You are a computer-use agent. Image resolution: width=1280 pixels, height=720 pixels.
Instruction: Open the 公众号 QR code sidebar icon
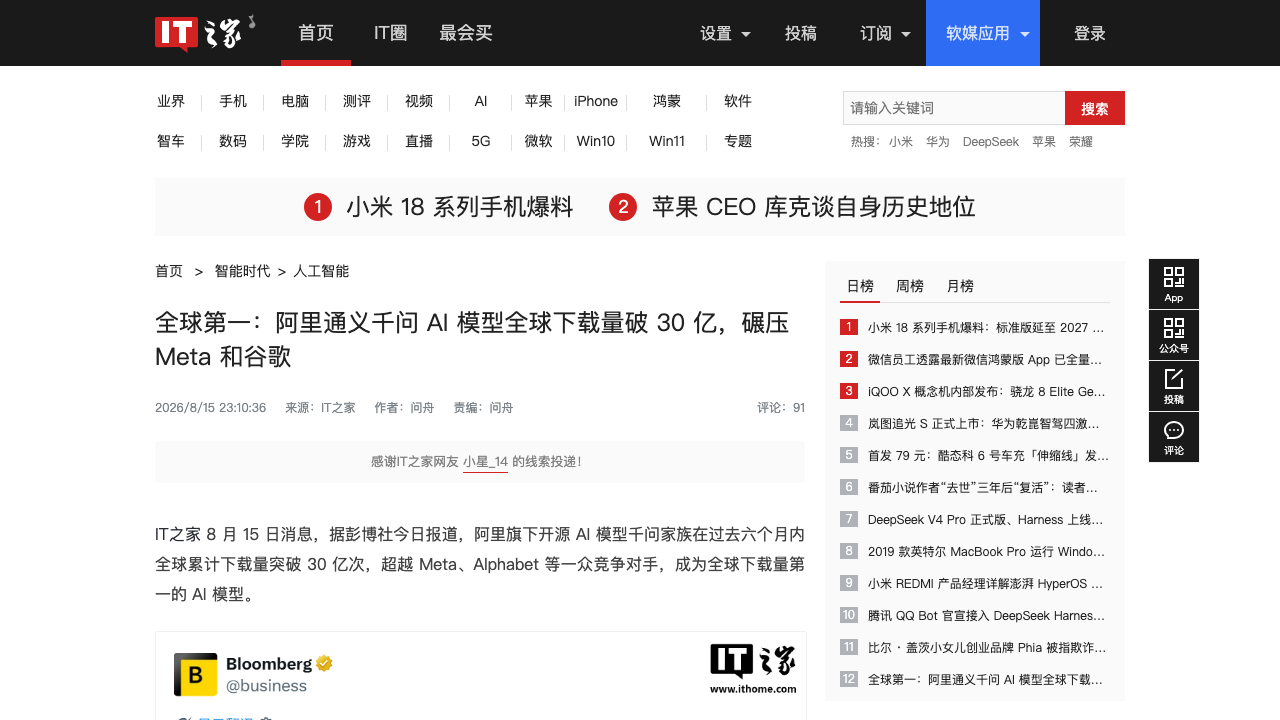tap(1174, 335)
